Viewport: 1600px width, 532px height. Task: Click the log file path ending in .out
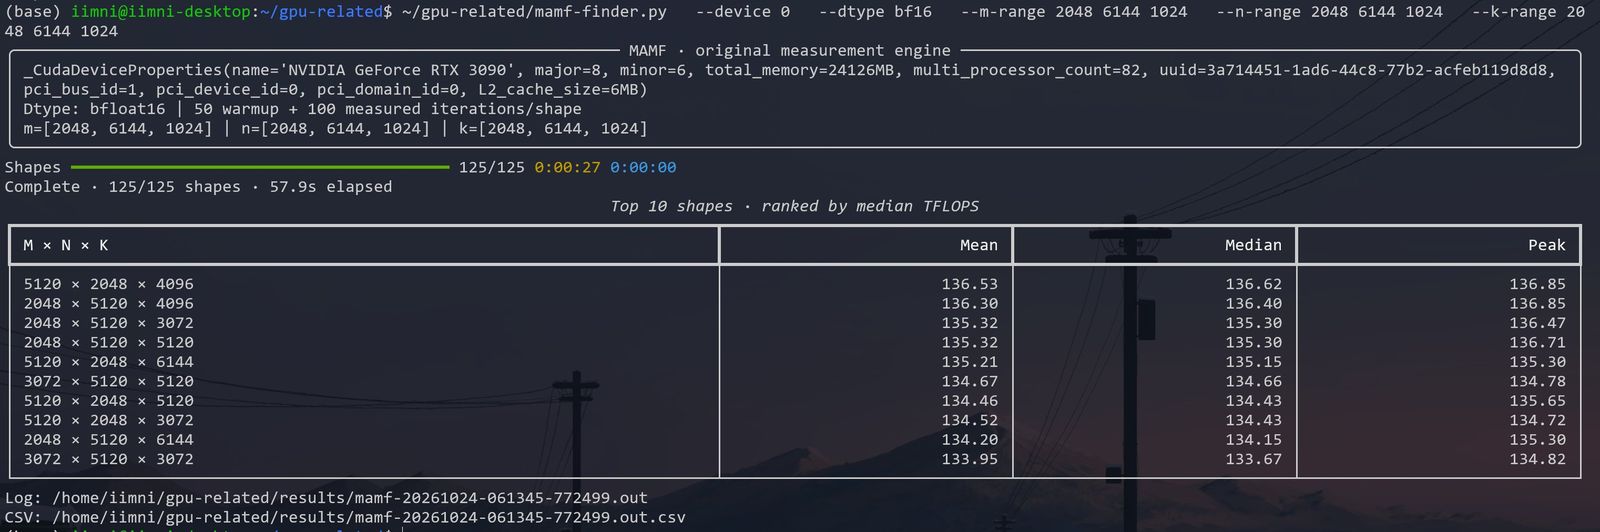pyautogui.click(x=350, y=497)
